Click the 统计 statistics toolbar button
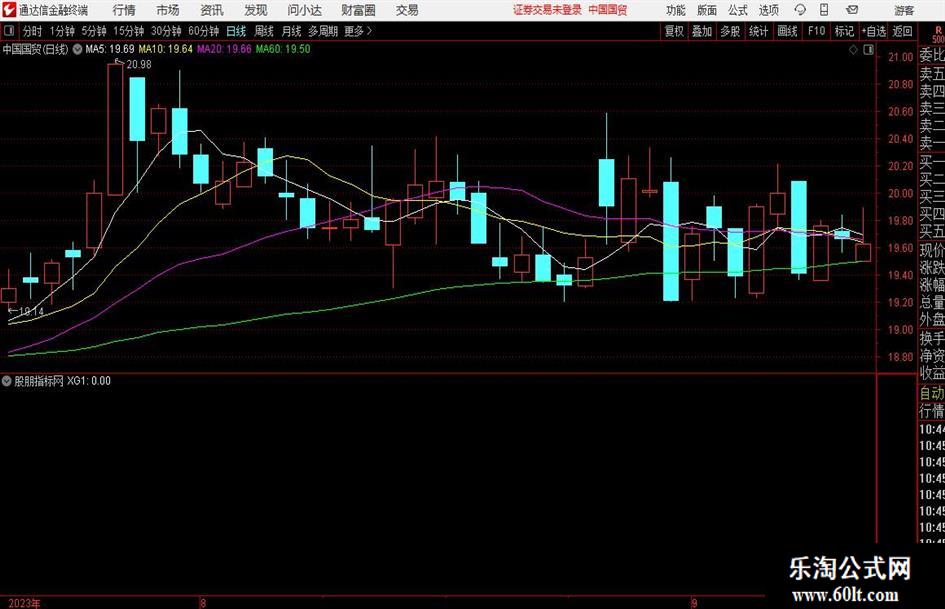 (x=758, y=31)
